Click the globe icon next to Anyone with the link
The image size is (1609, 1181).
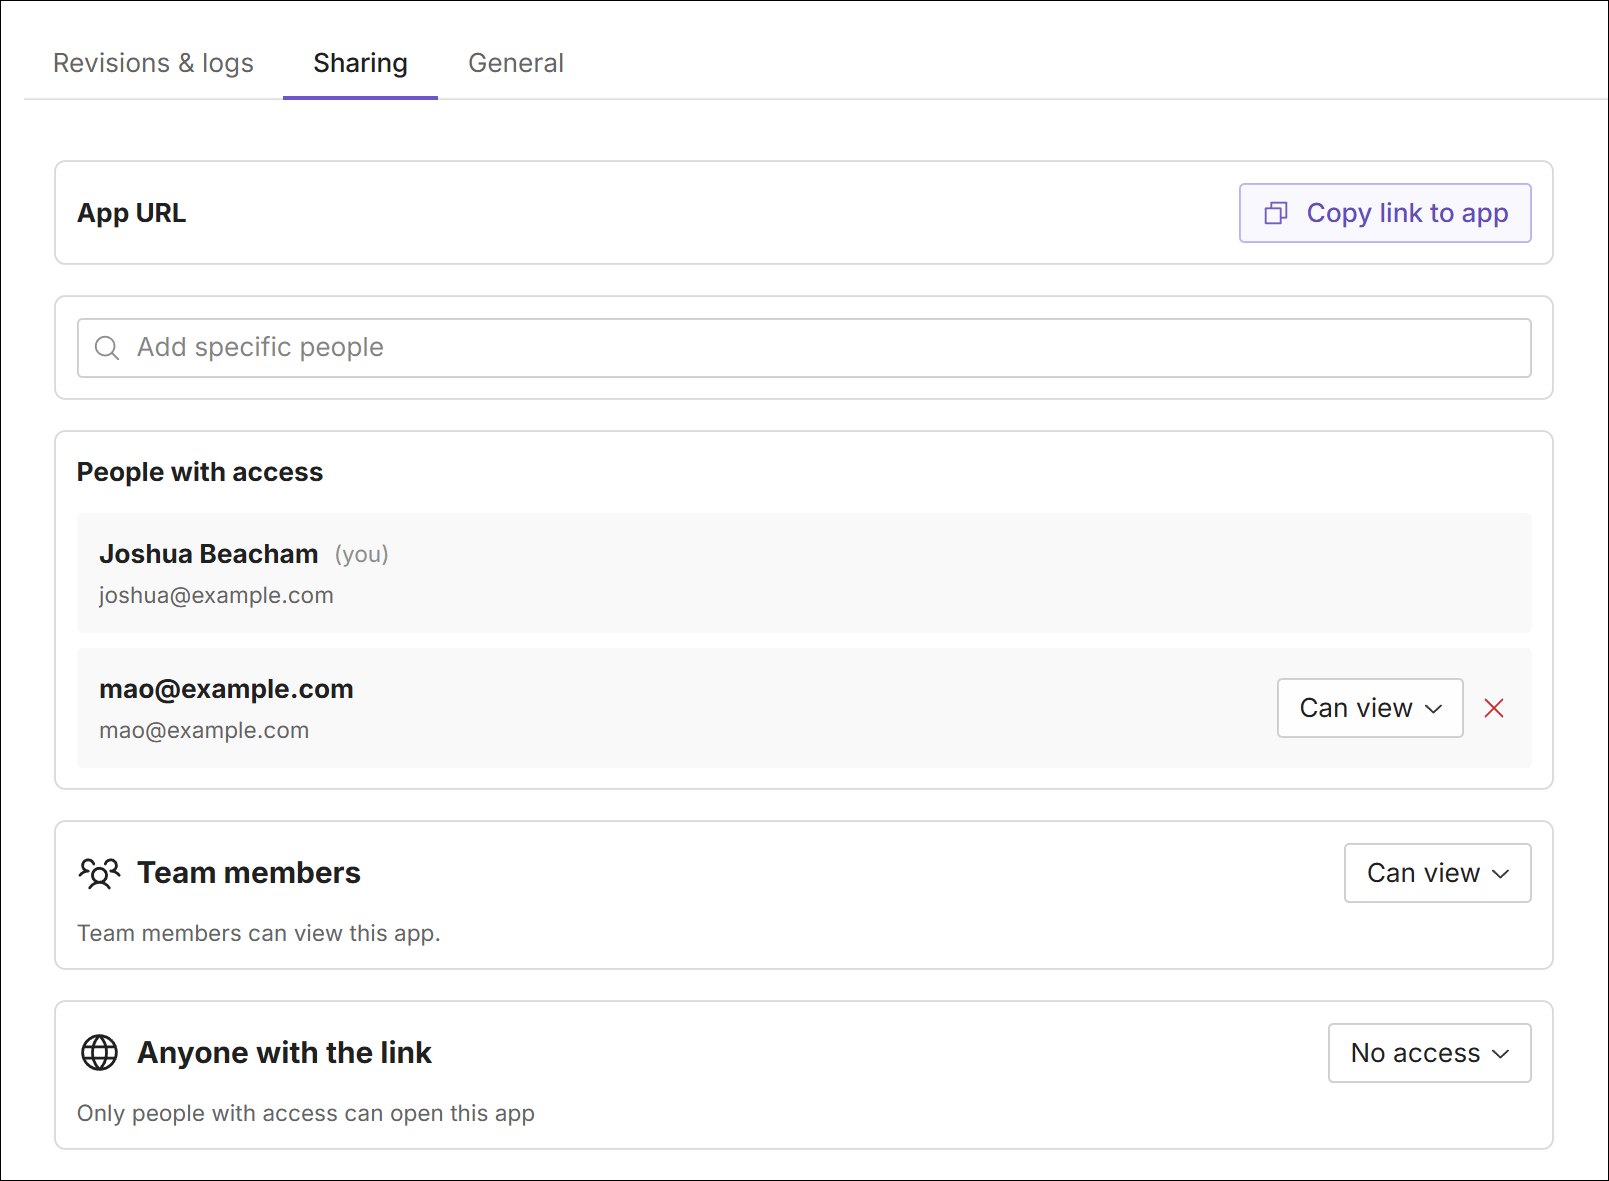click(x=98, y=1052)
